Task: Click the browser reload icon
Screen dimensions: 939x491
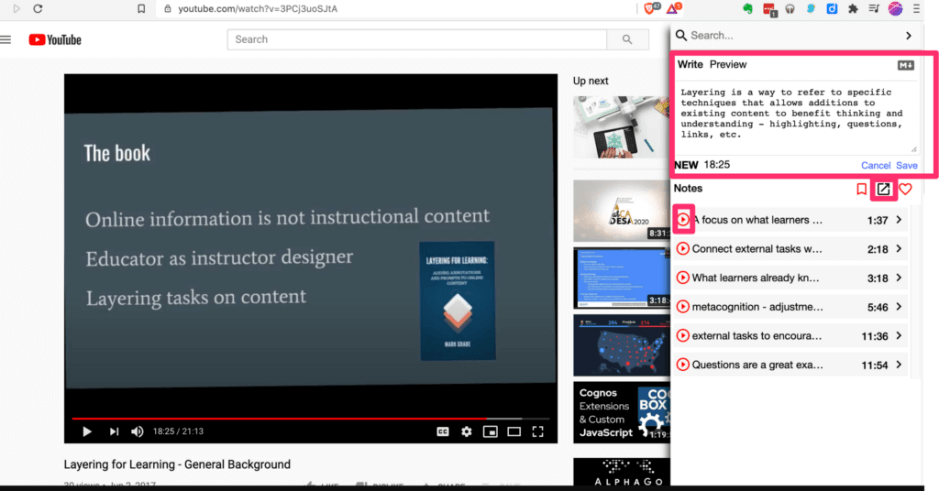Action: 38,9
